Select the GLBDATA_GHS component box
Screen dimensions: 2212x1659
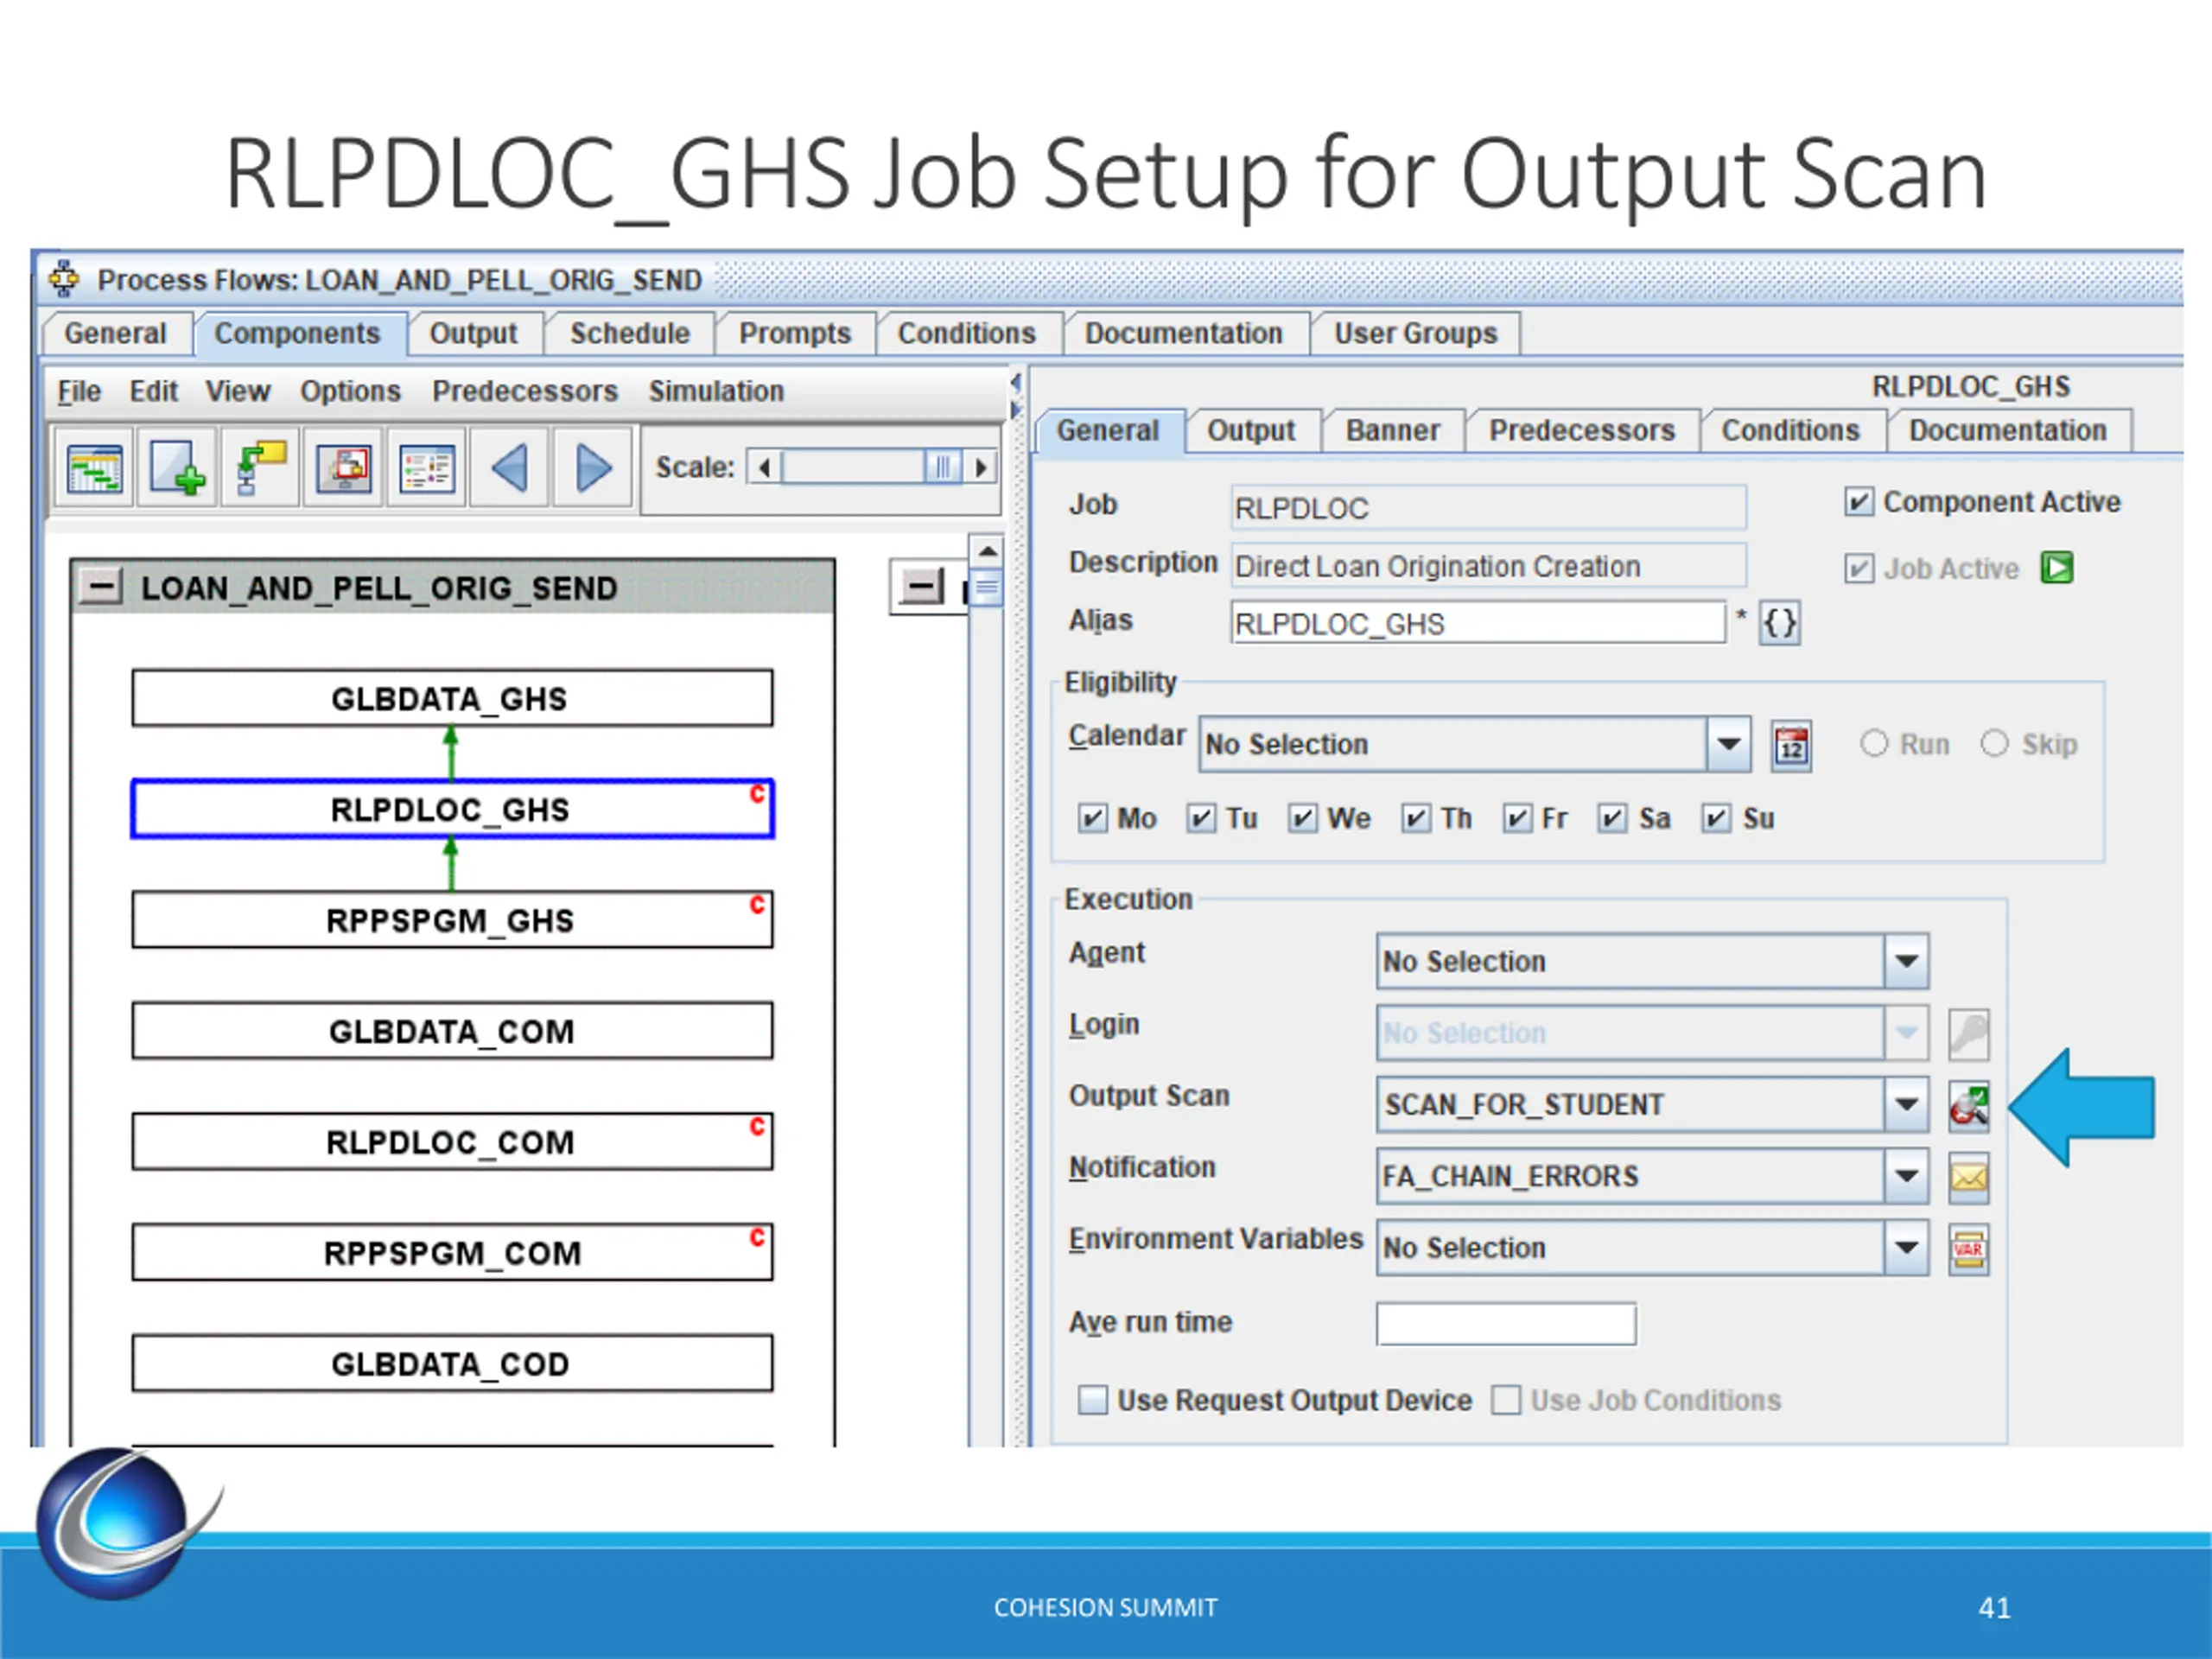(452, 698)
